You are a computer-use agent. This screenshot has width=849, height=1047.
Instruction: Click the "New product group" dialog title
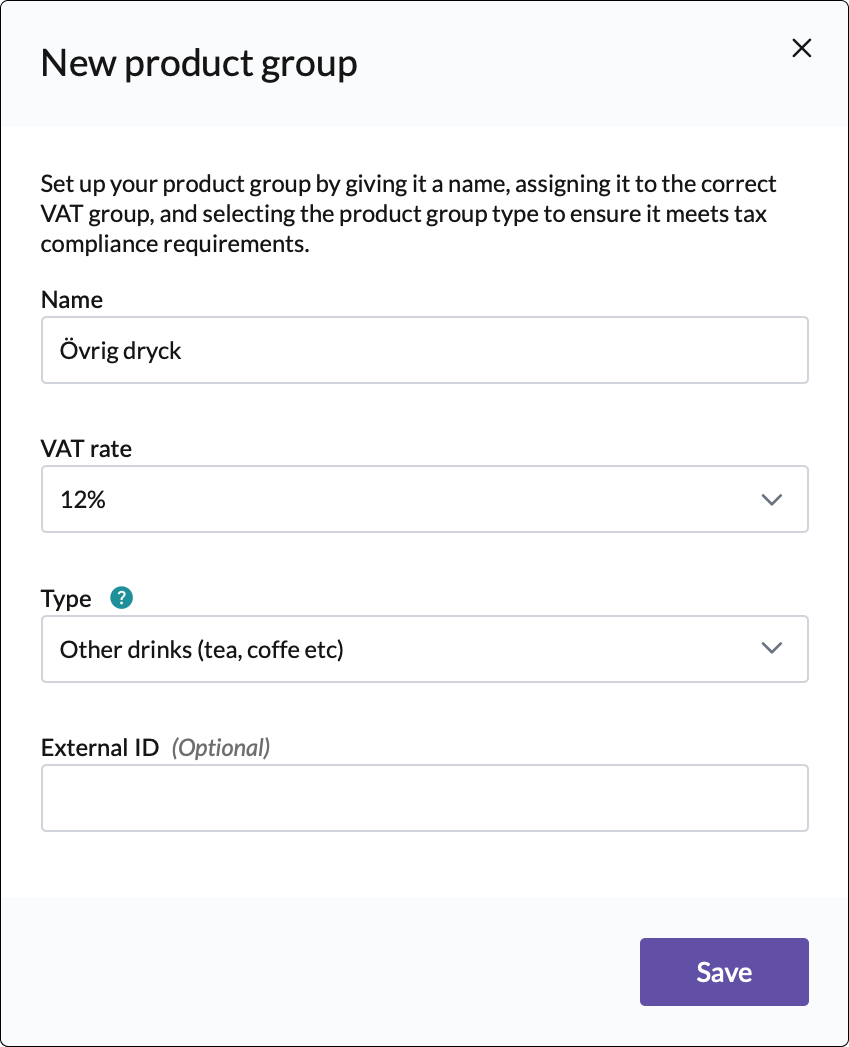(x=198, y=64)
